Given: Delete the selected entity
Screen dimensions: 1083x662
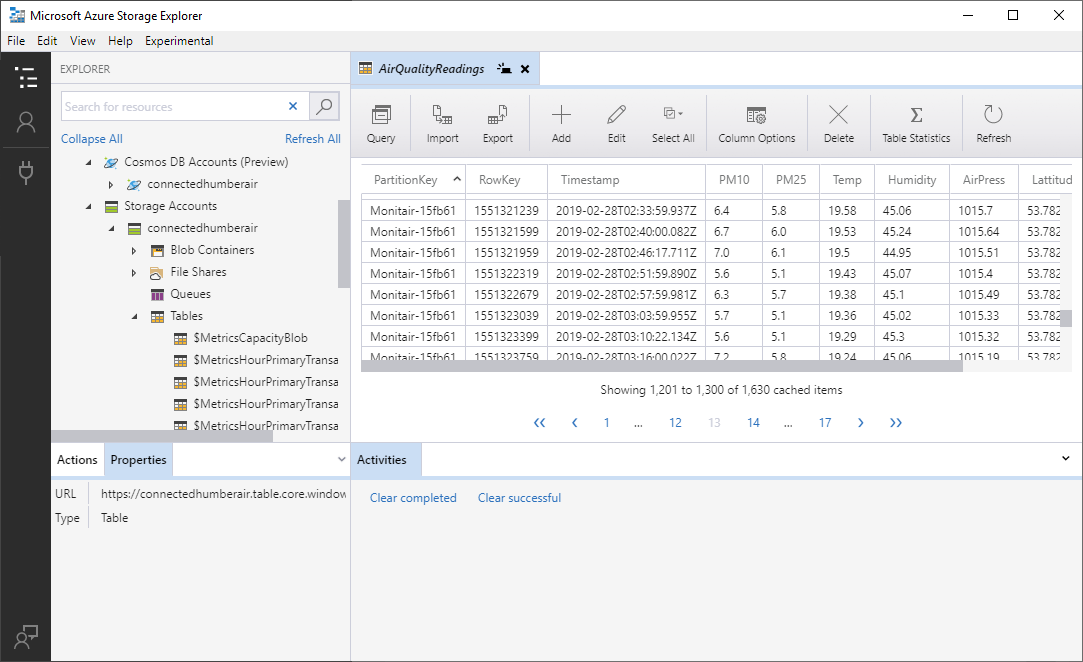Looking at the screenshot, I should (x=839, y=122).
